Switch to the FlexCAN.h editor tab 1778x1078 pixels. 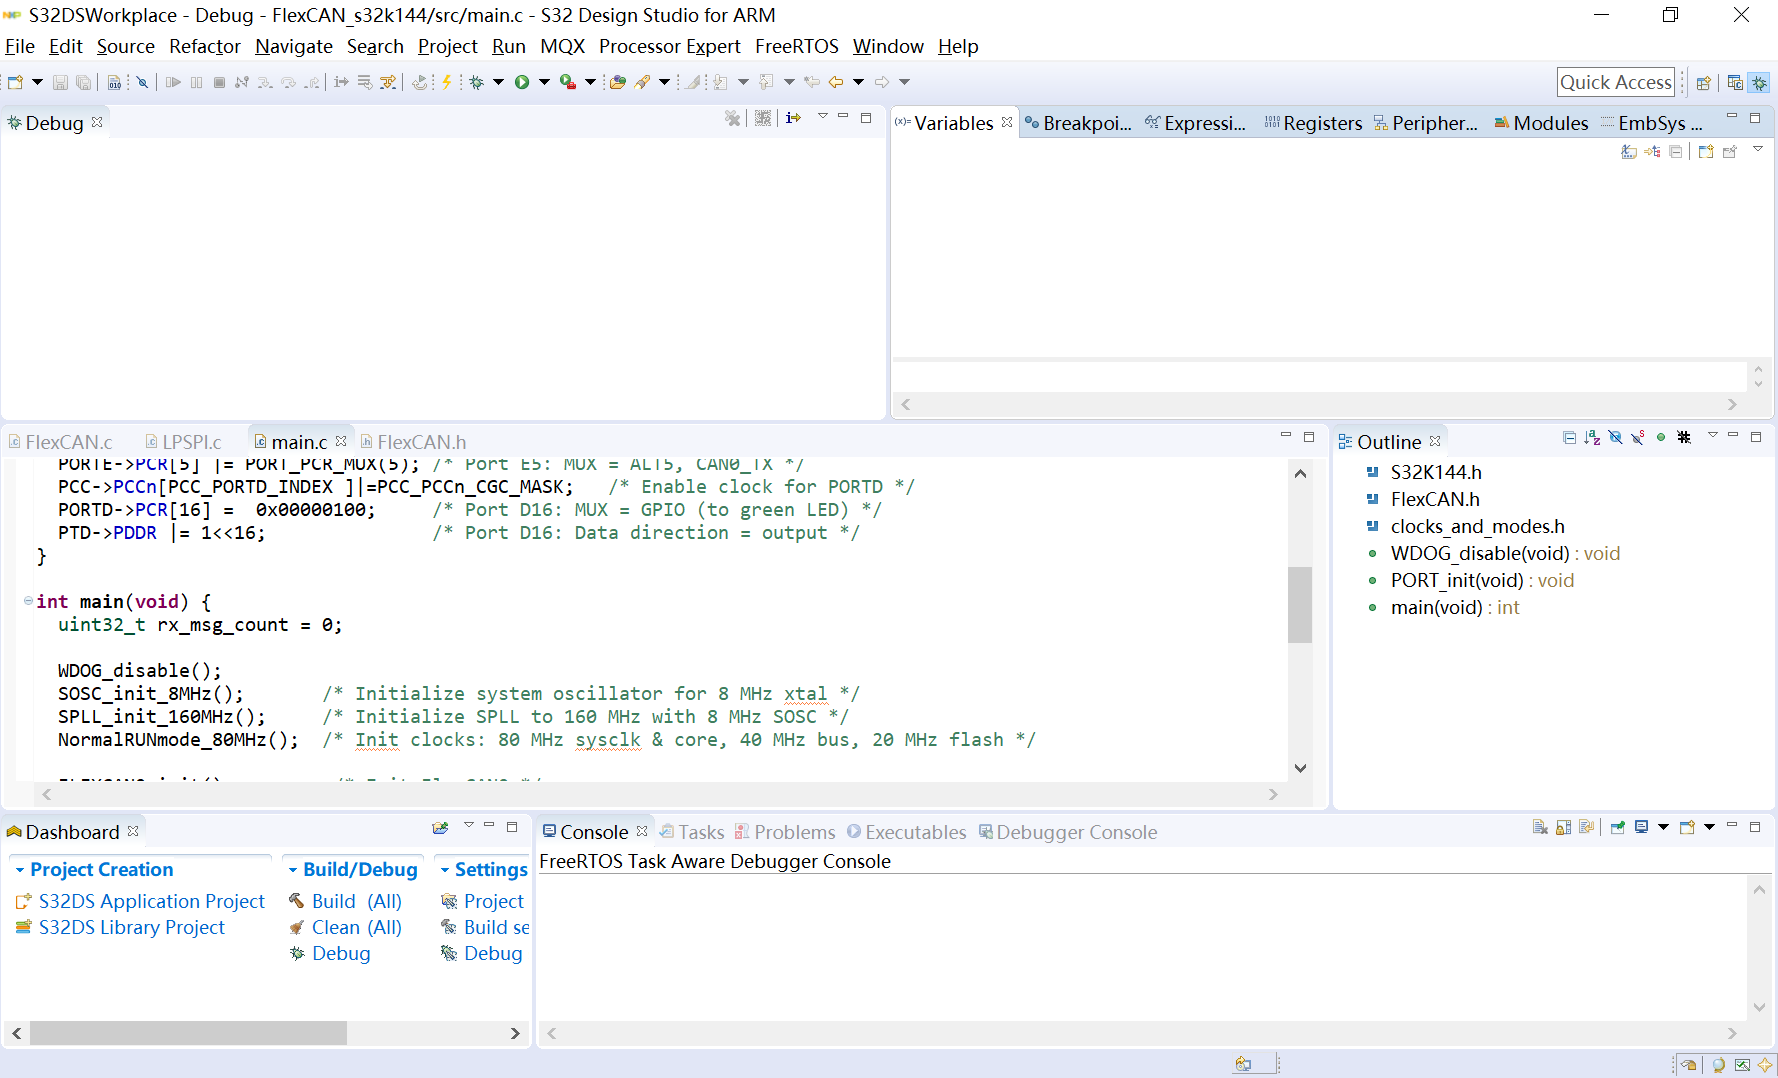[421, 442]
